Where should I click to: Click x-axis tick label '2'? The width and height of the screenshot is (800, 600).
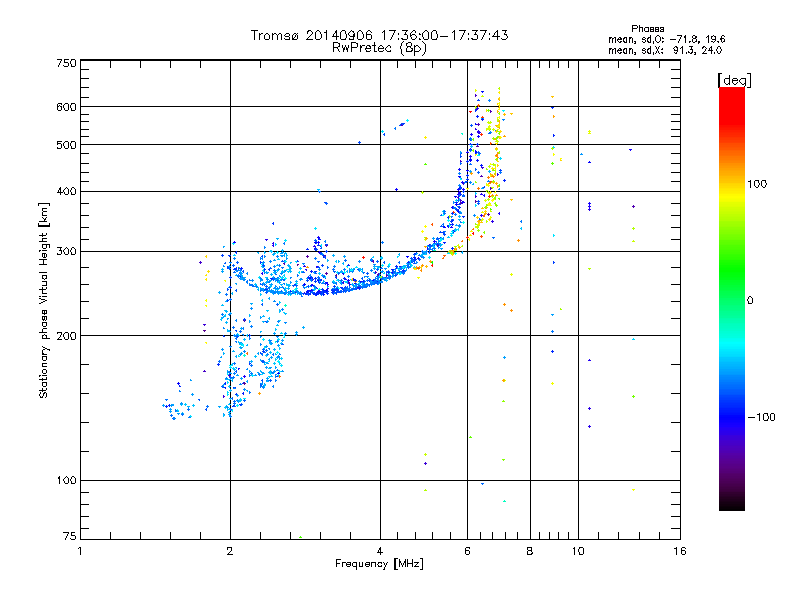(x=230, y=551)
